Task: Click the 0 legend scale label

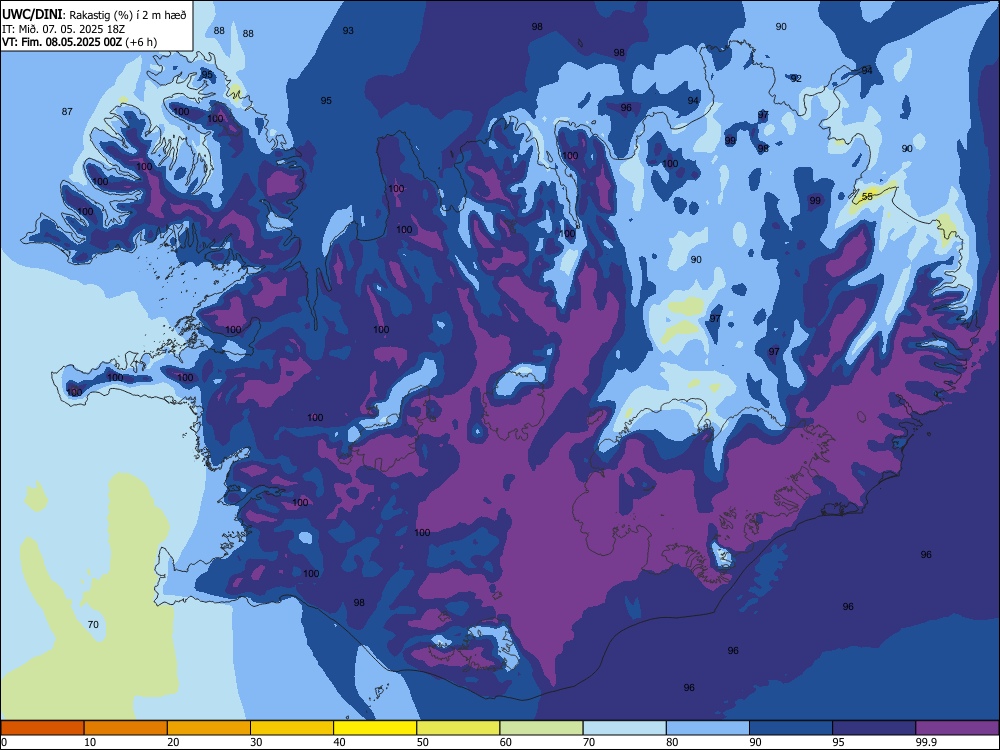Action: point(4,742)
